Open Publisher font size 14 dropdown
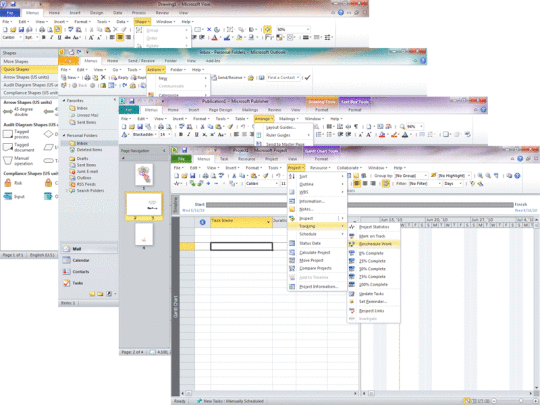The image size is (540, 405). pos(169,135)
